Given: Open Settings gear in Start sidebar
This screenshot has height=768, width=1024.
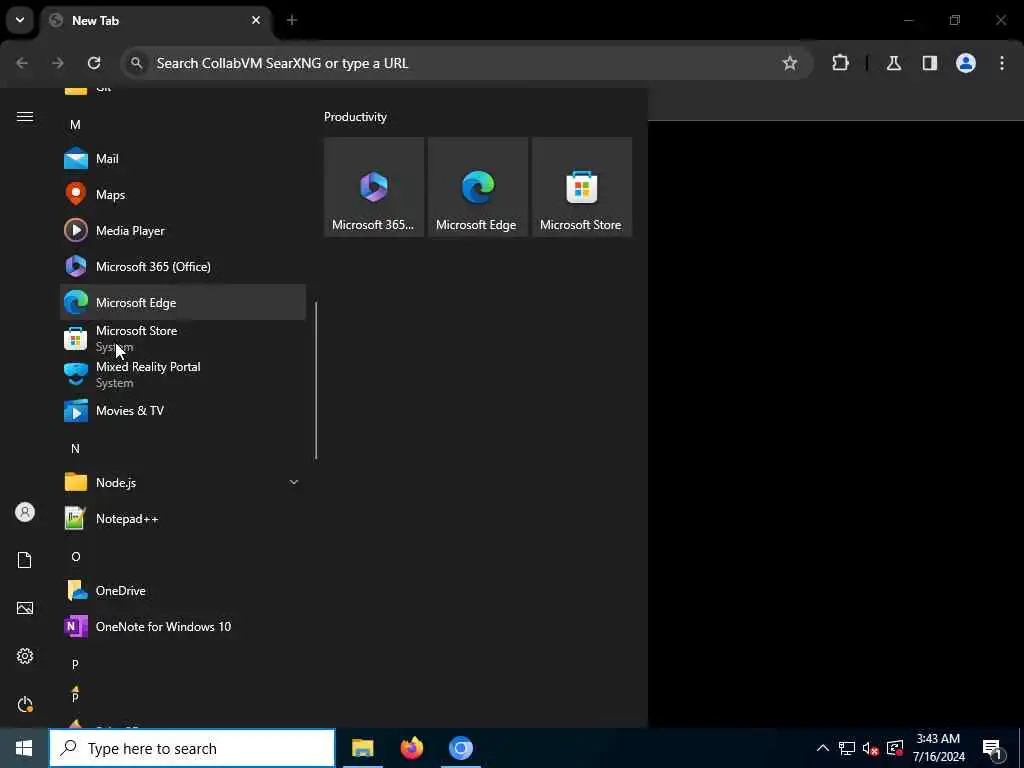Looking at the screenshot, I should click(25, 656).
